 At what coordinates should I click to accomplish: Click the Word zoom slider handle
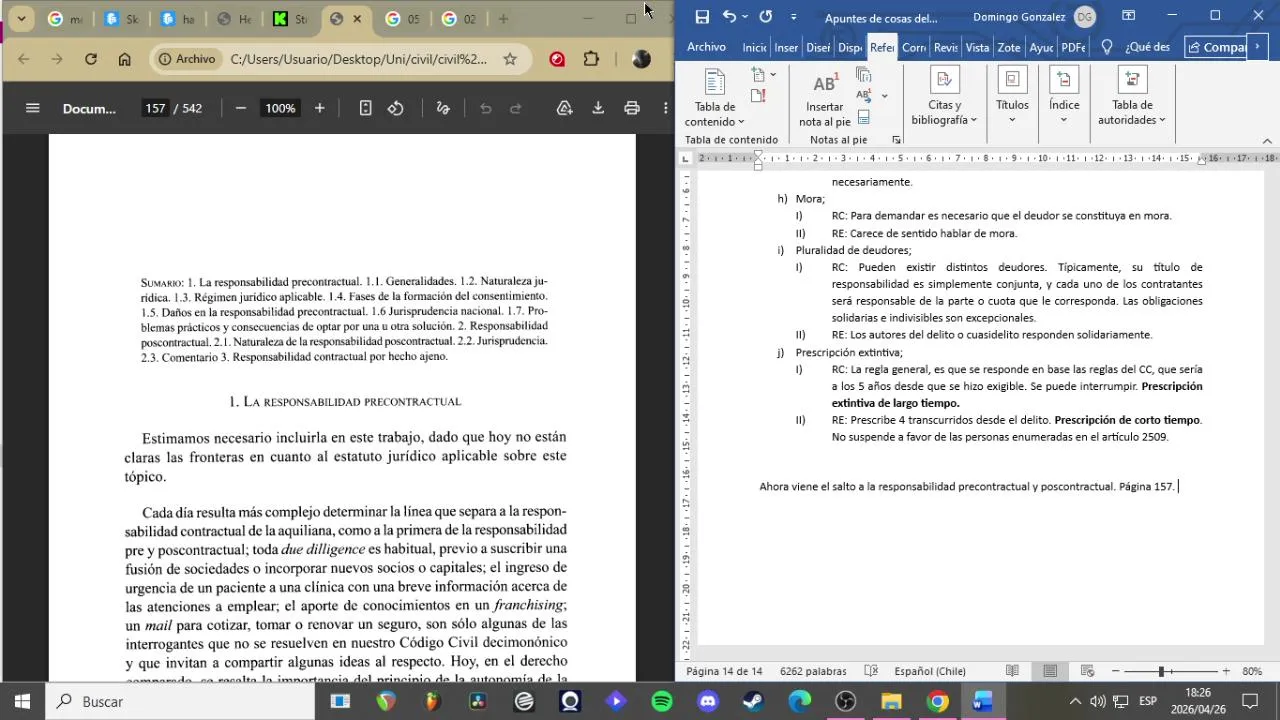[x=1161, y=672]
